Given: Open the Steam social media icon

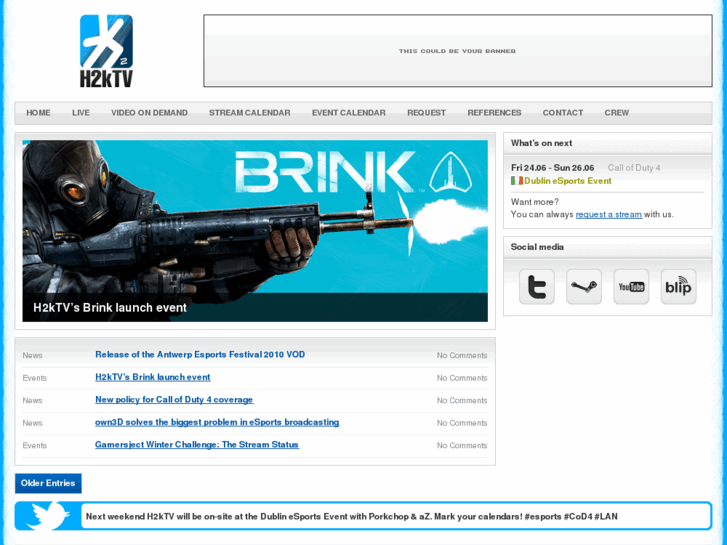Looking at the screenshot, I should [584, 287].
